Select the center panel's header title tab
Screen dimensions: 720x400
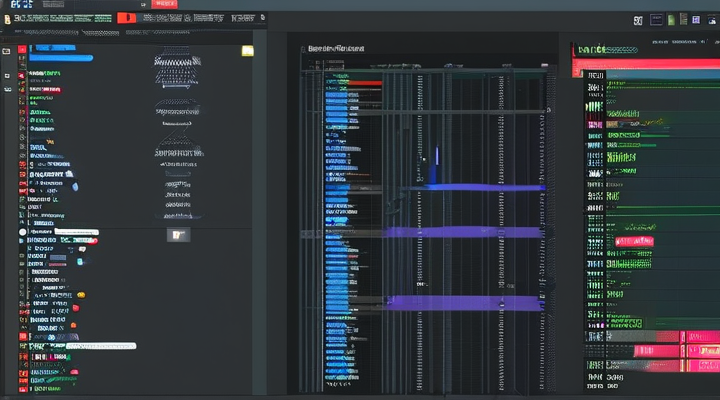(336, 47)
